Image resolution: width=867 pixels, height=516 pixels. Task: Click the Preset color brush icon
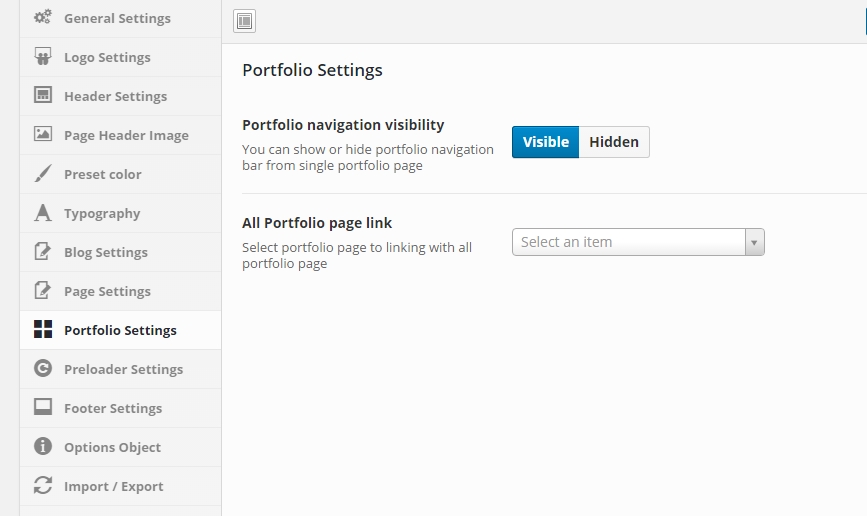(43, 173)
